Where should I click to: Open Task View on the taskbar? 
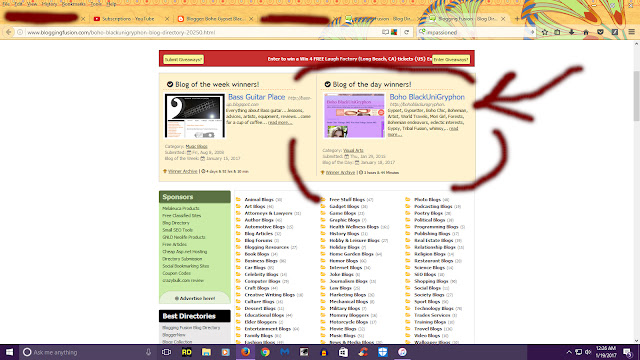pyautogui.click(x=167, y=352)
